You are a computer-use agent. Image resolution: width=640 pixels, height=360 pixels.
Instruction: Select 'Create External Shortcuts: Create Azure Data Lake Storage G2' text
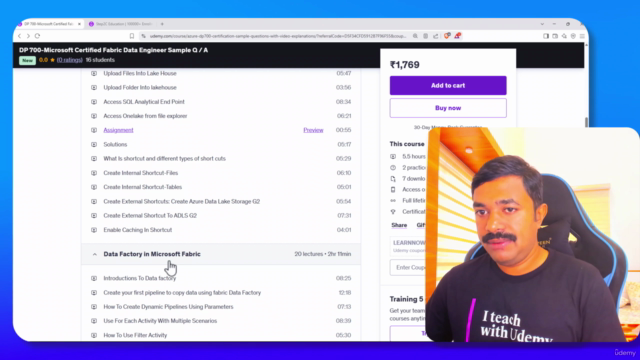tap(182, 201)
